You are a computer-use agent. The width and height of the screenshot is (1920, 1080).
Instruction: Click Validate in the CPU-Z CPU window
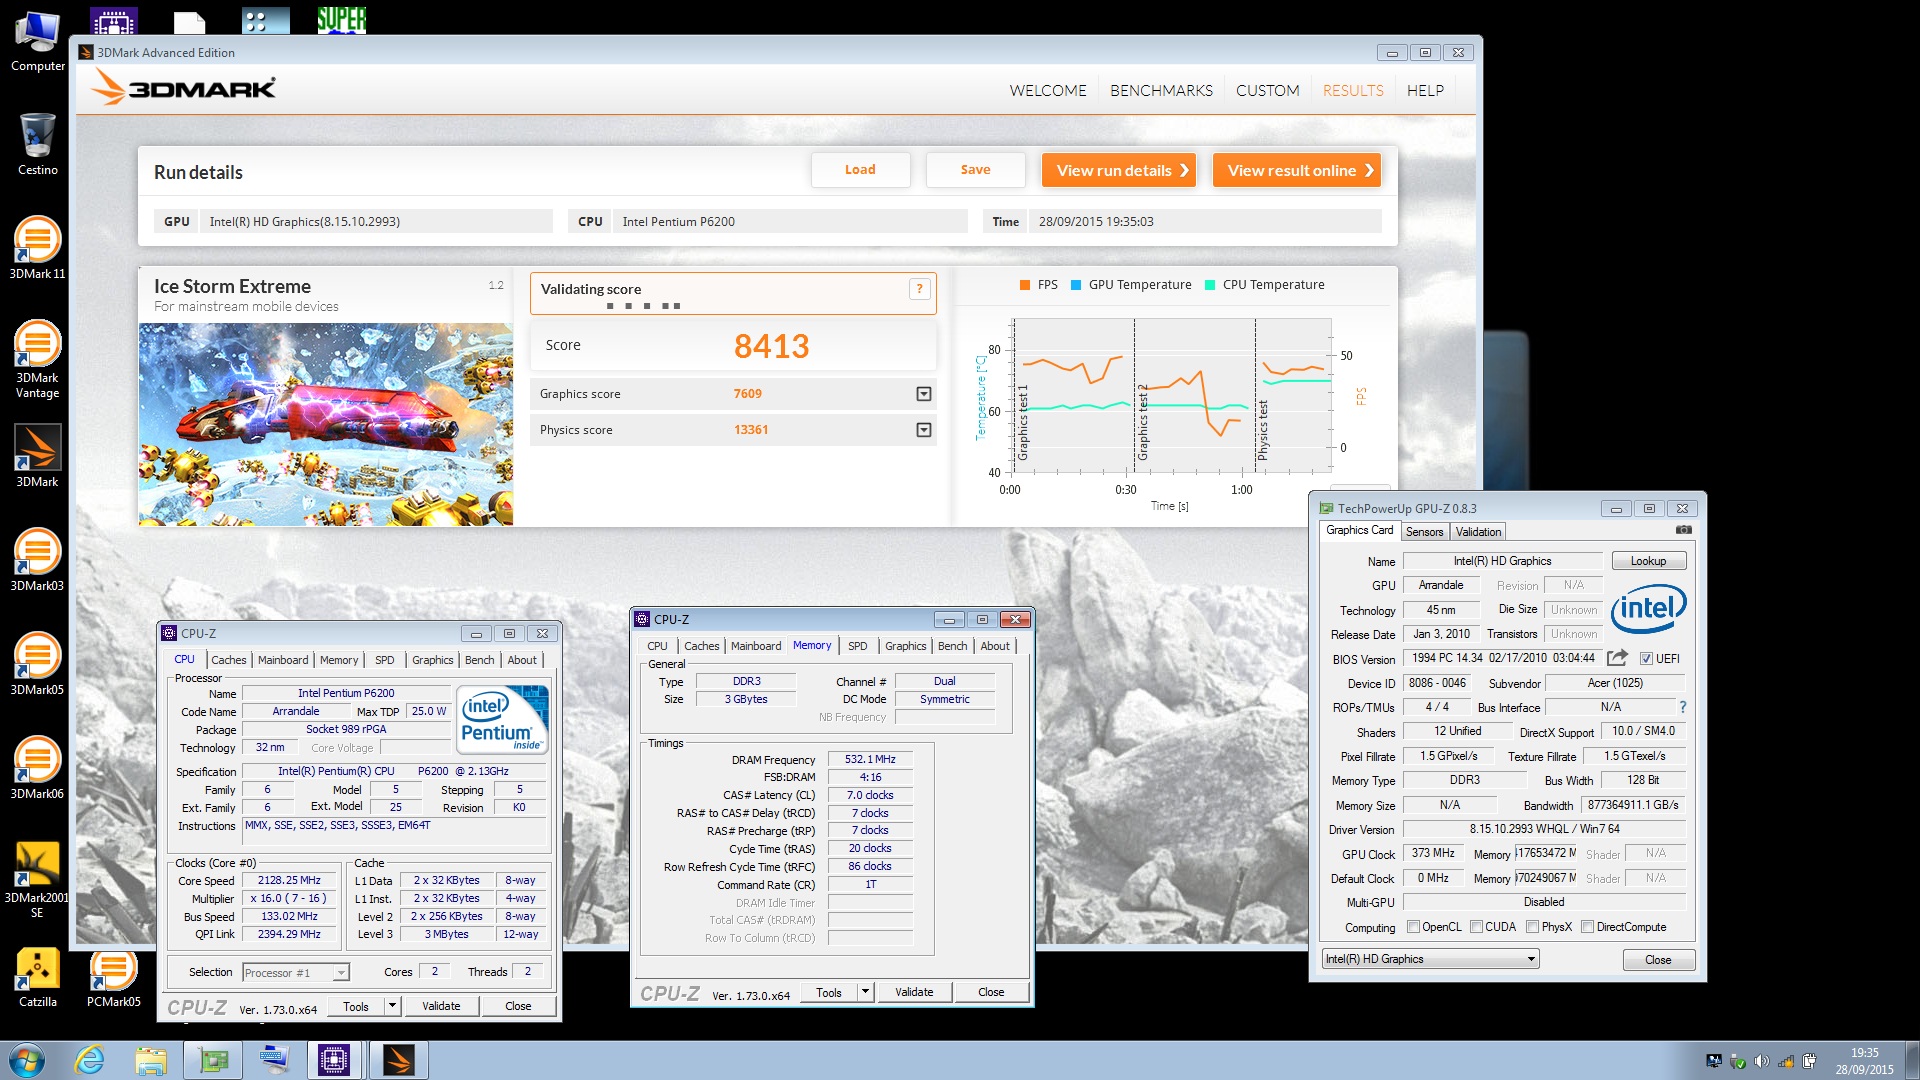tap(441, 1006)
